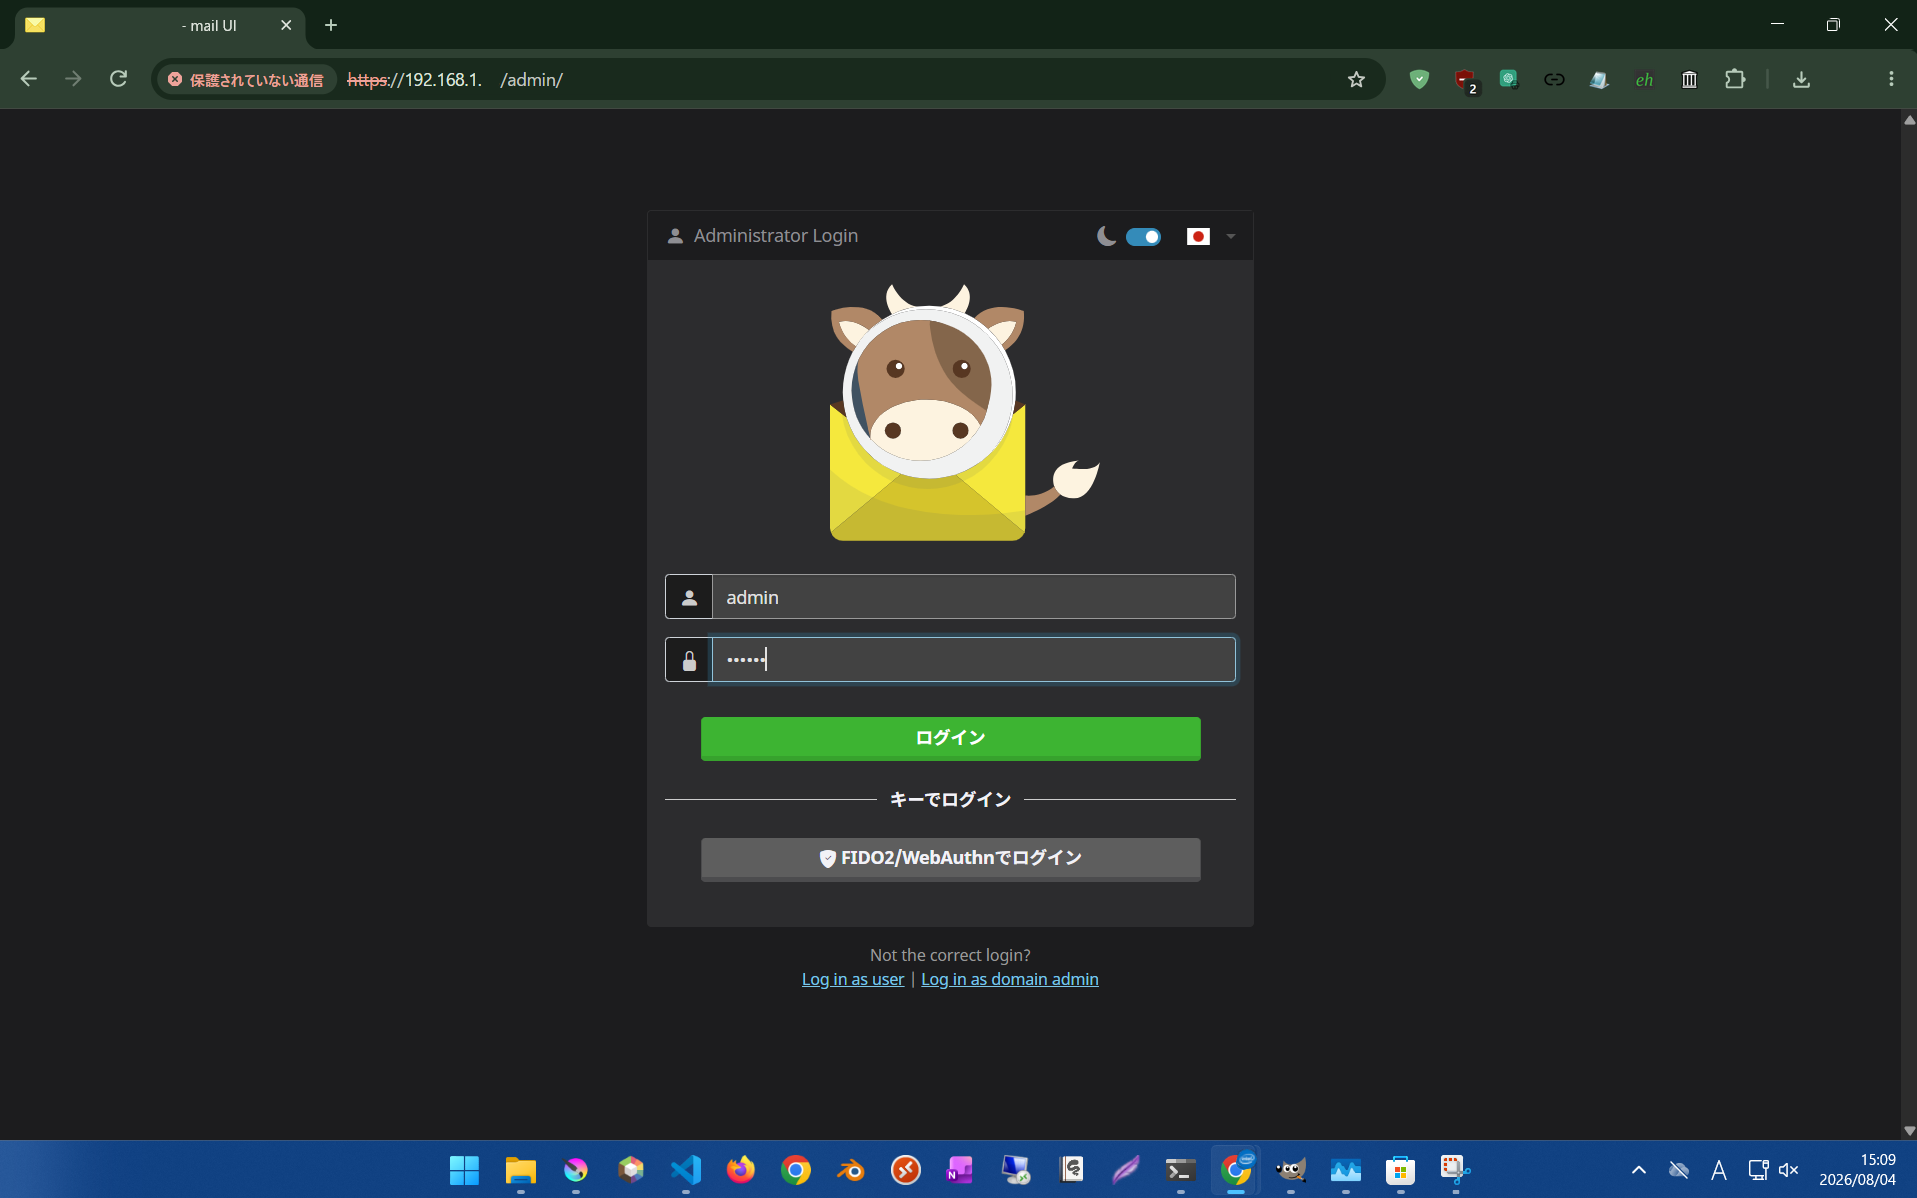Open the chain link extension icon

[x=1554, y=80]
